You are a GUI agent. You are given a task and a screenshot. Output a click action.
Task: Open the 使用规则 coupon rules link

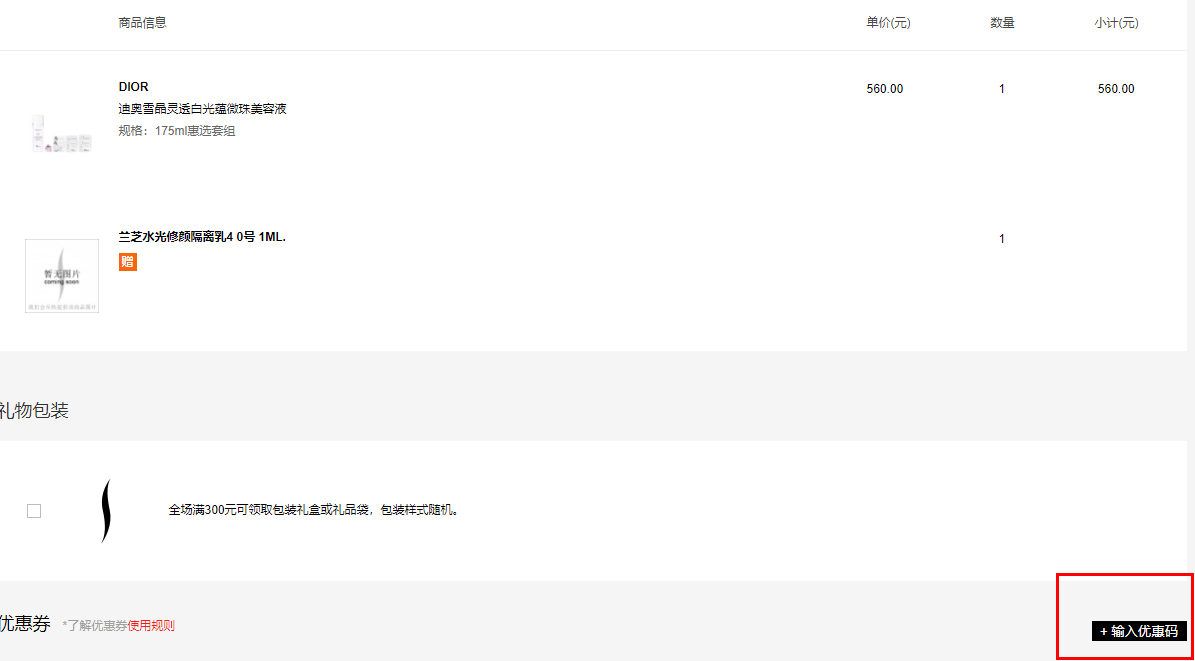coord(151,626)
